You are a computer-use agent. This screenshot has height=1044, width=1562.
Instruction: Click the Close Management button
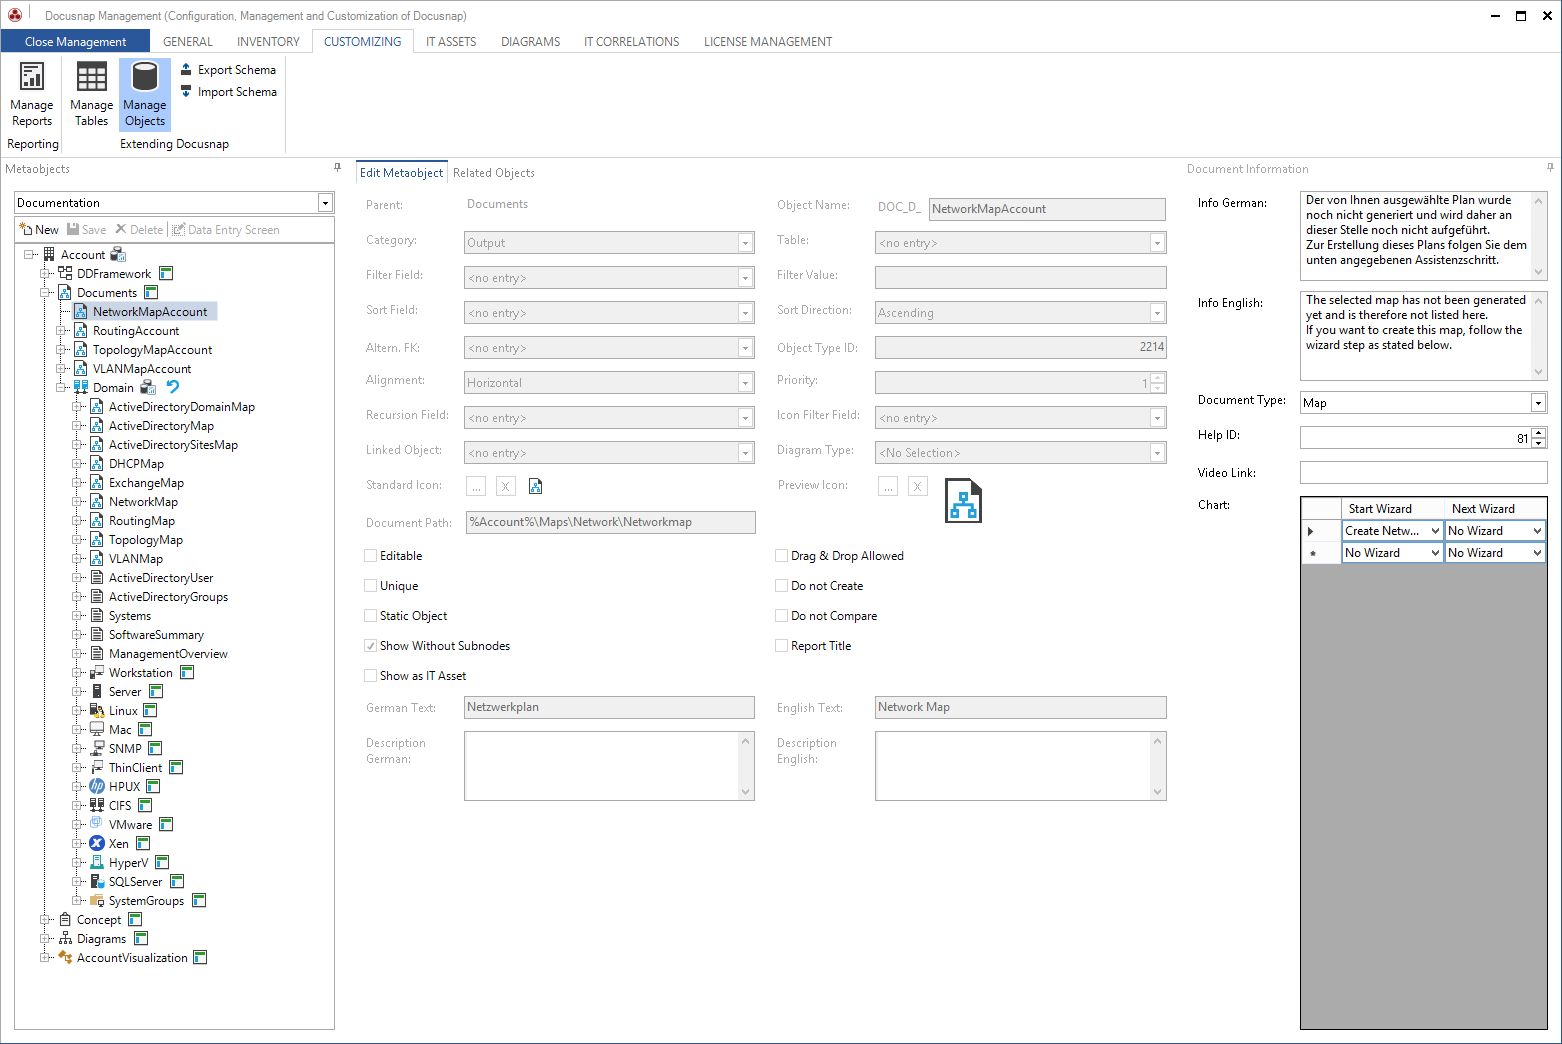75,41
